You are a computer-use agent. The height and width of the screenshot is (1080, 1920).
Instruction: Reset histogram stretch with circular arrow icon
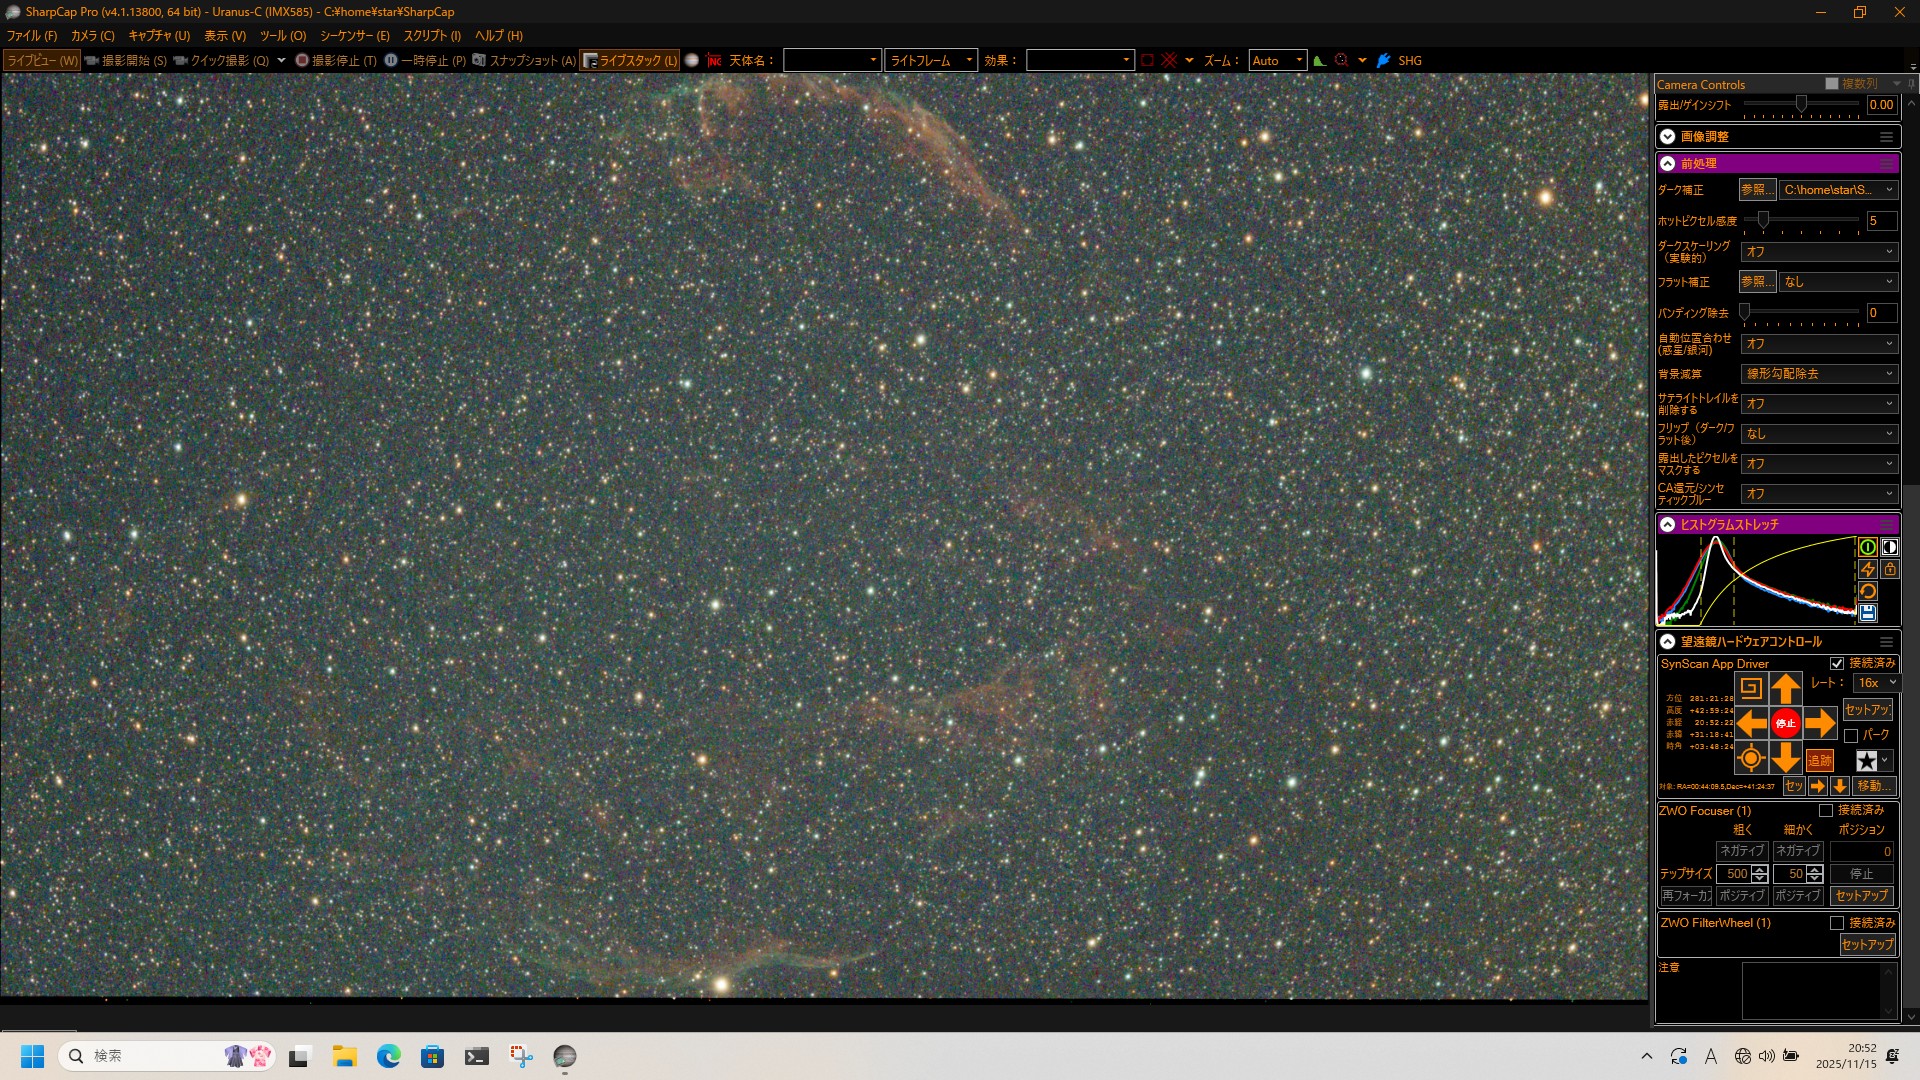point(1867,591)
